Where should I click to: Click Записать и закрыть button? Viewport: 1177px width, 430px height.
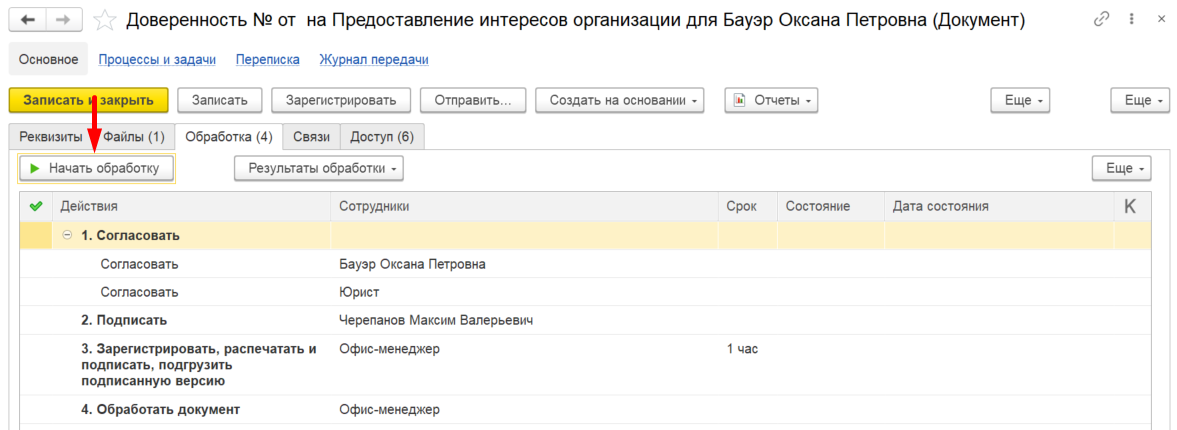tap(89, 100)
